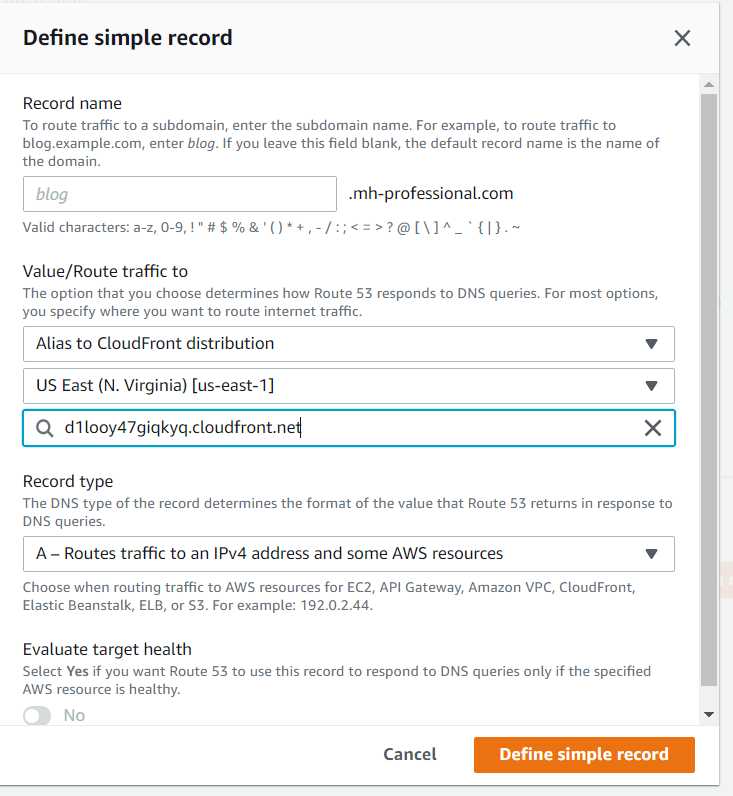Focus the Record name subdomain input
The image size is (733, 796).
pyautogui.click(x=180, y=194)
